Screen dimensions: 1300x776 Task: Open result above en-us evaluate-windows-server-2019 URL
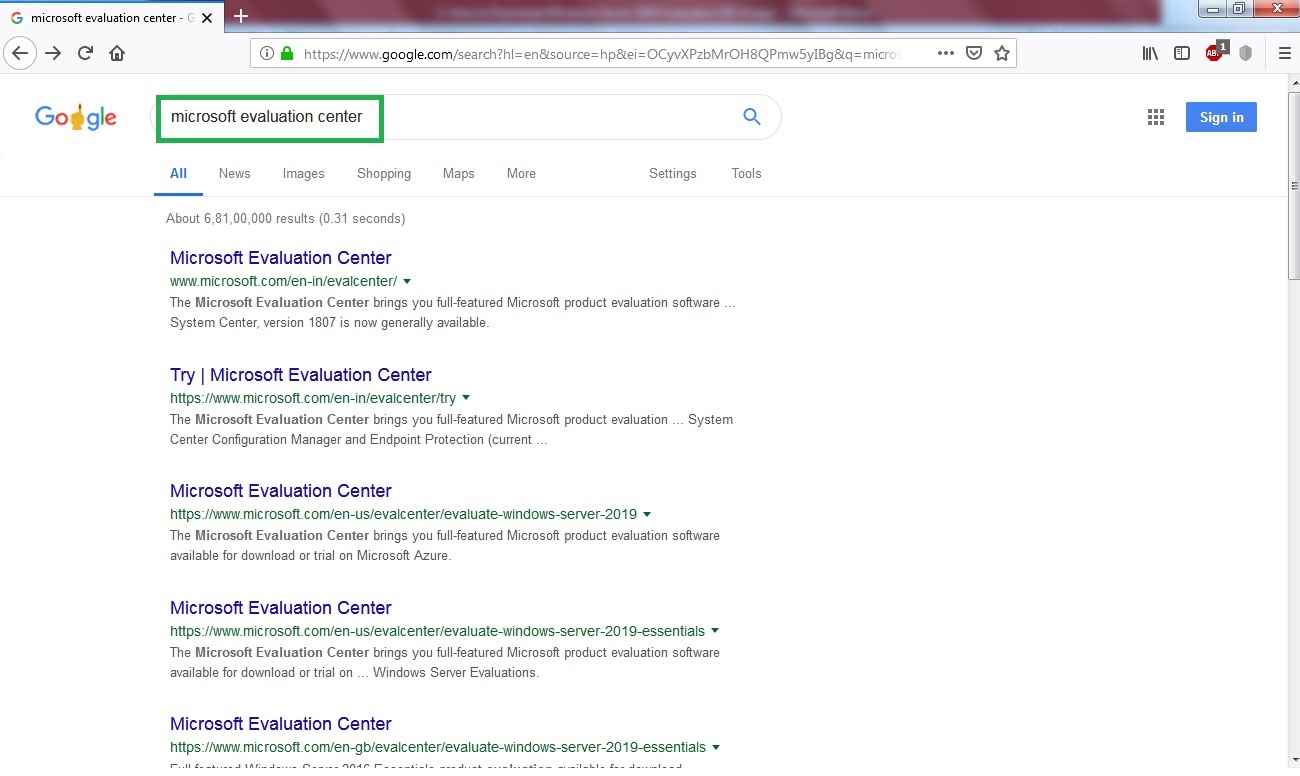point(281,491)
